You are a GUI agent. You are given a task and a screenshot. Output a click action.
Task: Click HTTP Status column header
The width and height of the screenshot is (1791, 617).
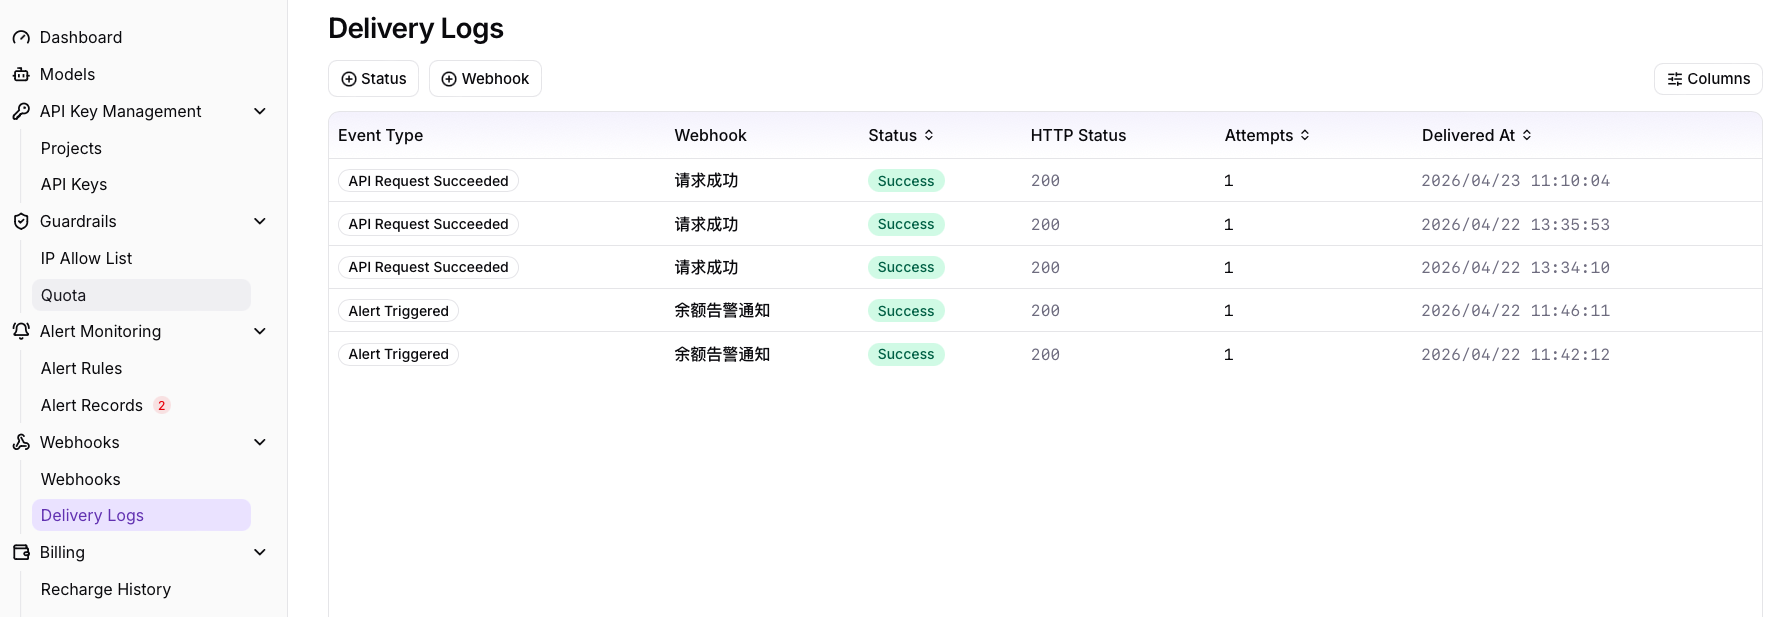[1078, 135]
